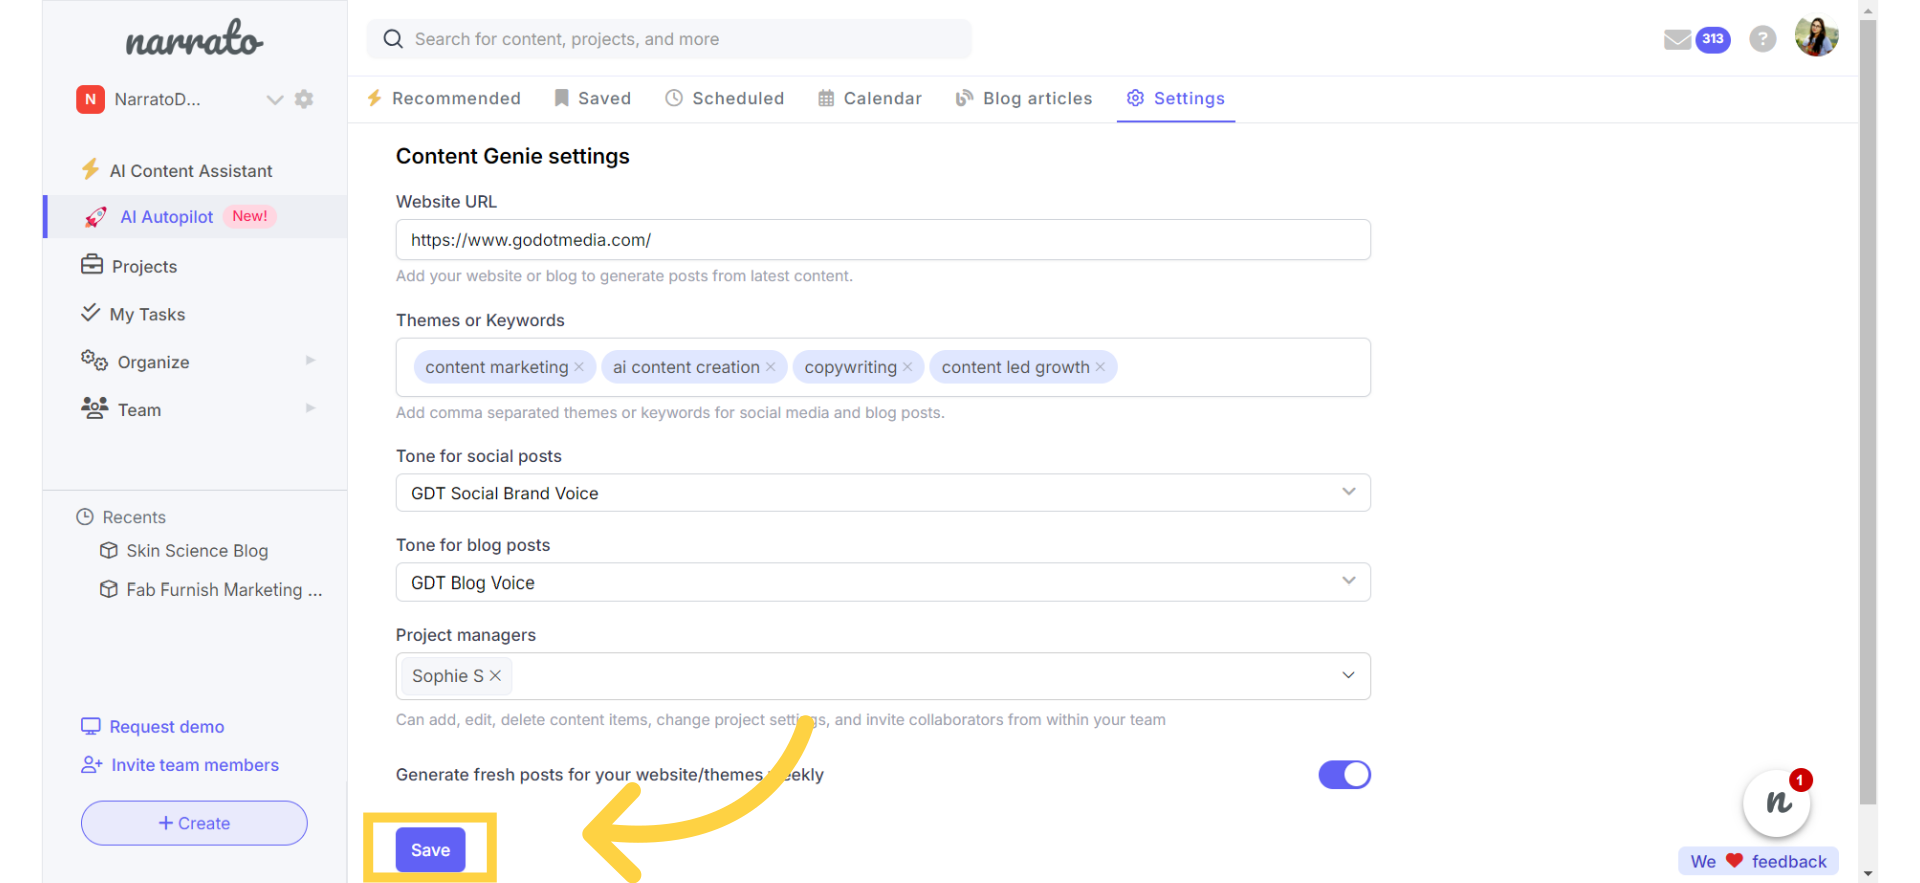Switch to Calendar tab
This screenshot has height=883, width=1920.
[870, 98]
